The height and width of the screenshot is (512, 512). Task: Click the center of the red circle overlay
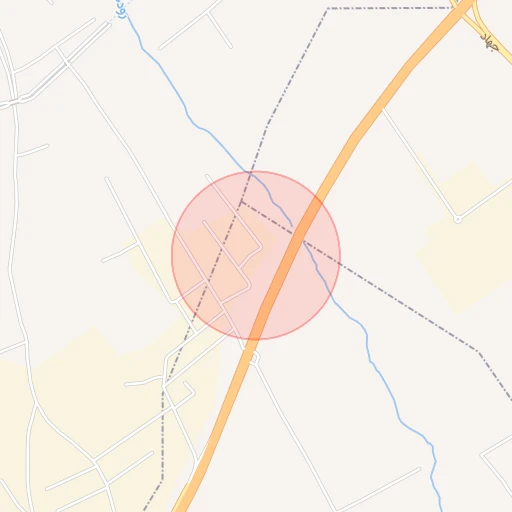tap(256, 255)
